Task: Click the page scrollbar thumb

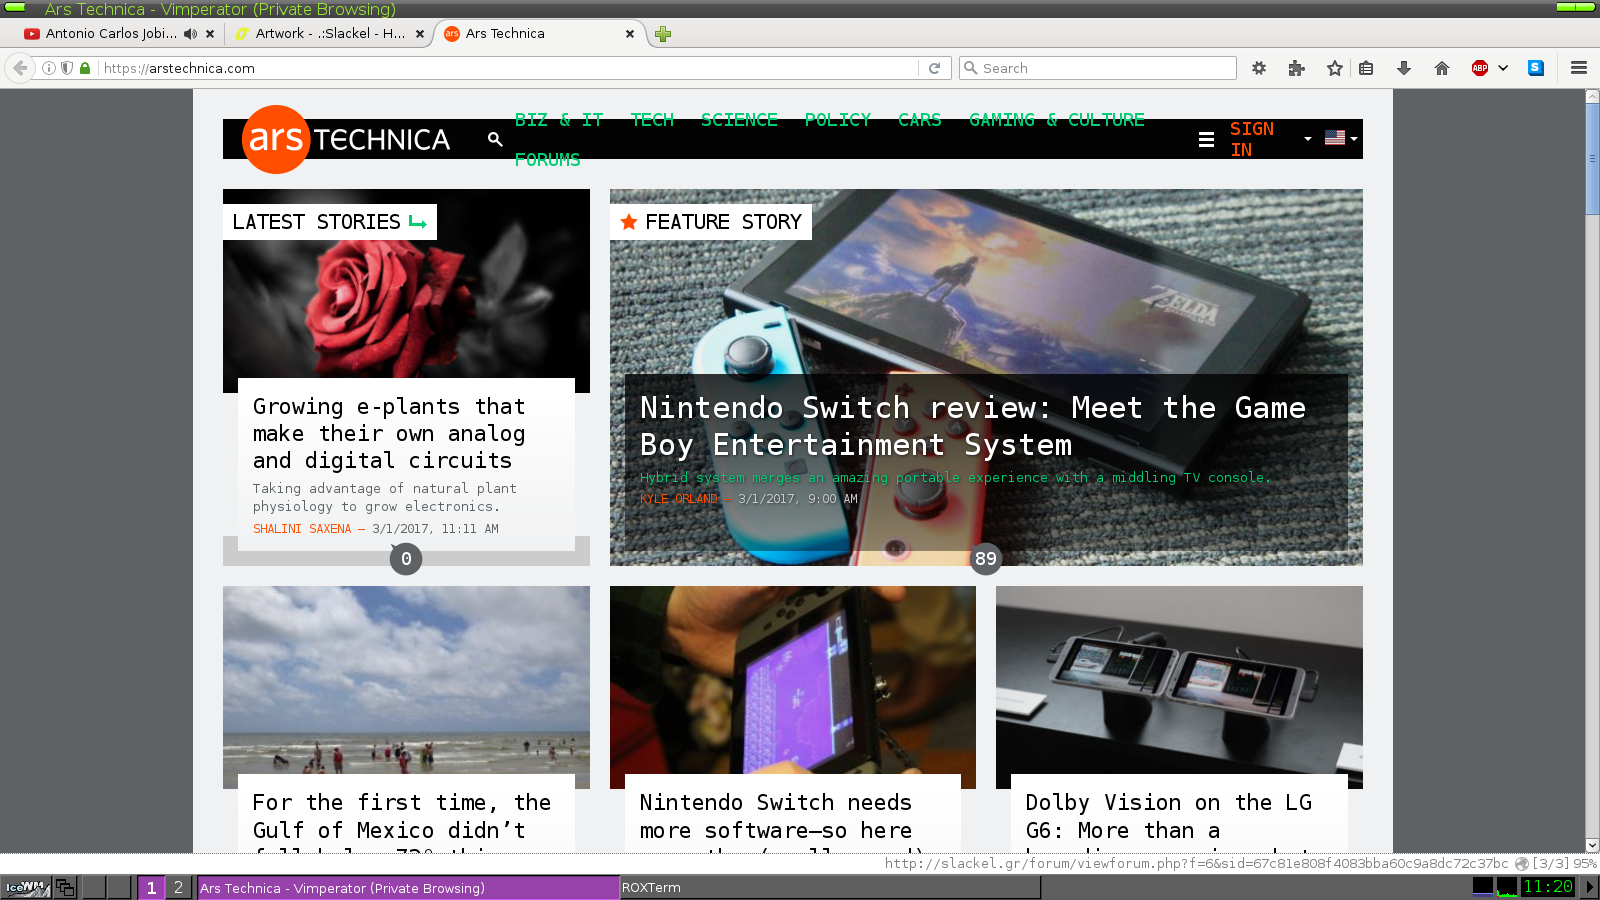Action: pyautogui.click(x=1592, y=158)
